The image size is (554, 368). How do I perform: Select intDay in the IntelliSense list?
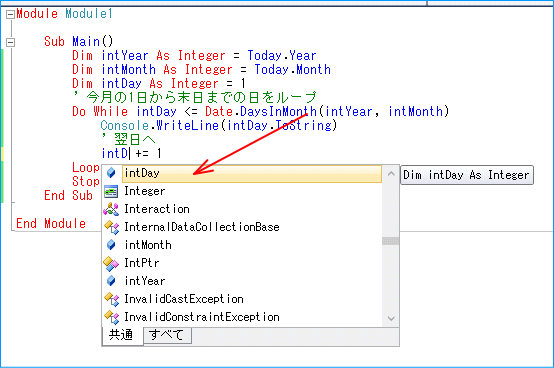pos(252,173)
